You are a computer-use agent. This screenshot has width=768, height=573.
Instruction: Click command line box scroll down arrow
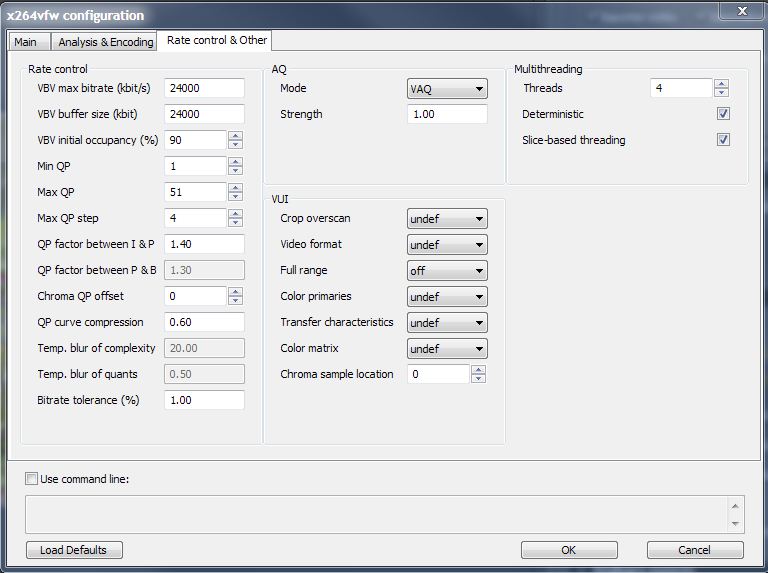pyautogui.click(x=735, y=524)
